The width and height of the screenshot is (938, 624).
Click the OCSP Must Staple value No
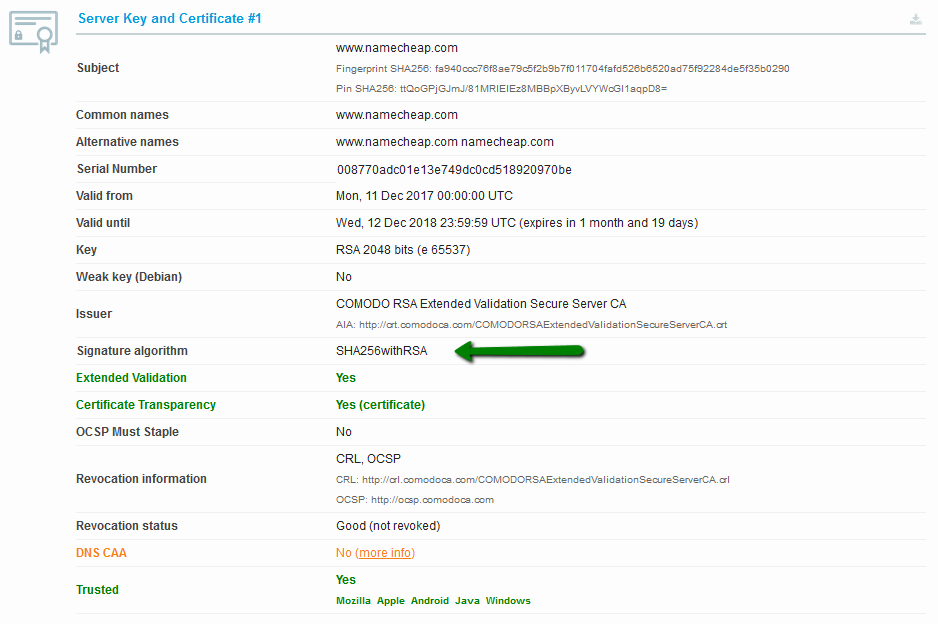coord(343,431)
